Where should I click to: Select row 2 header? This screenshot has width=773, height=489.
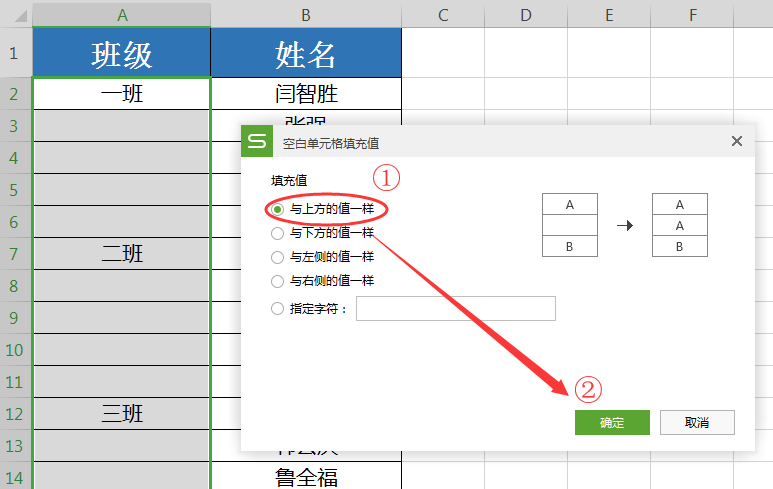click(14, 94)
